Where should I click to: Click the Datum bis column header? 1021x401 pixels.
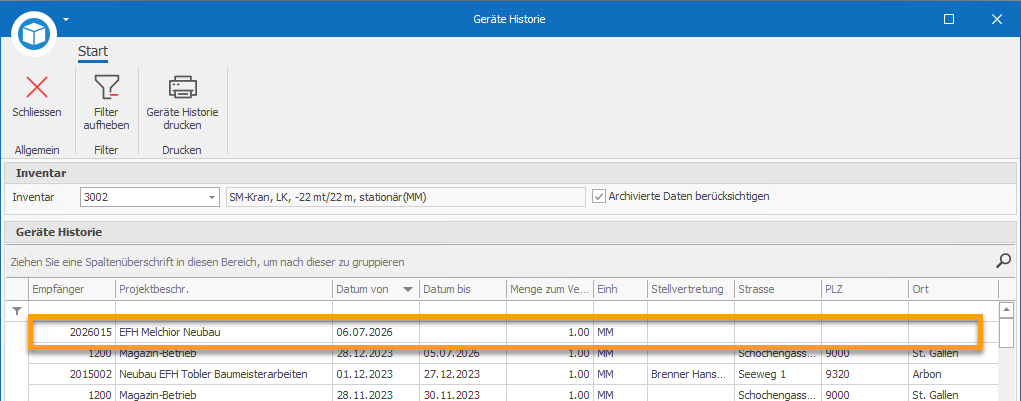(462, 289)
